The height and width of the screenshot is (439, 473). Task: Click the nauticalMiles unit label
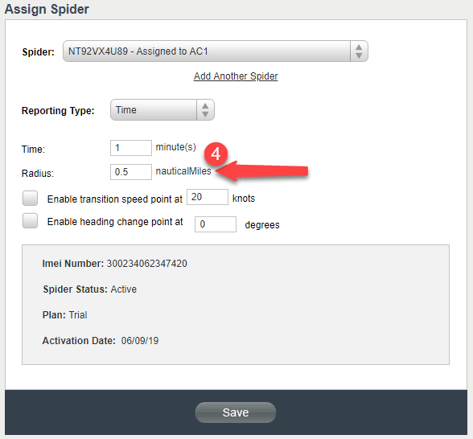pos(183,171)
